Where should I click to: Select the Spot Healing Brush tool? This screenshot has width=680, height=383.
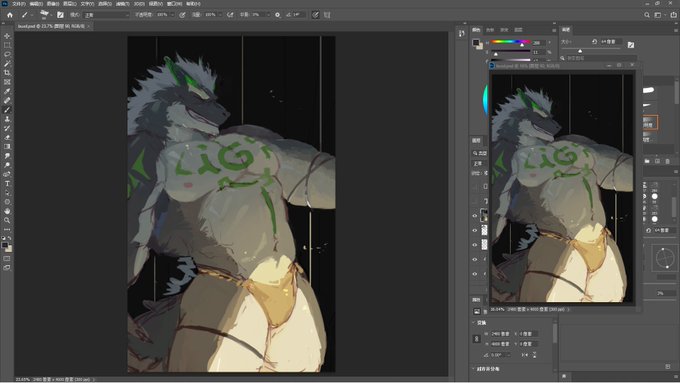[7, 101]
